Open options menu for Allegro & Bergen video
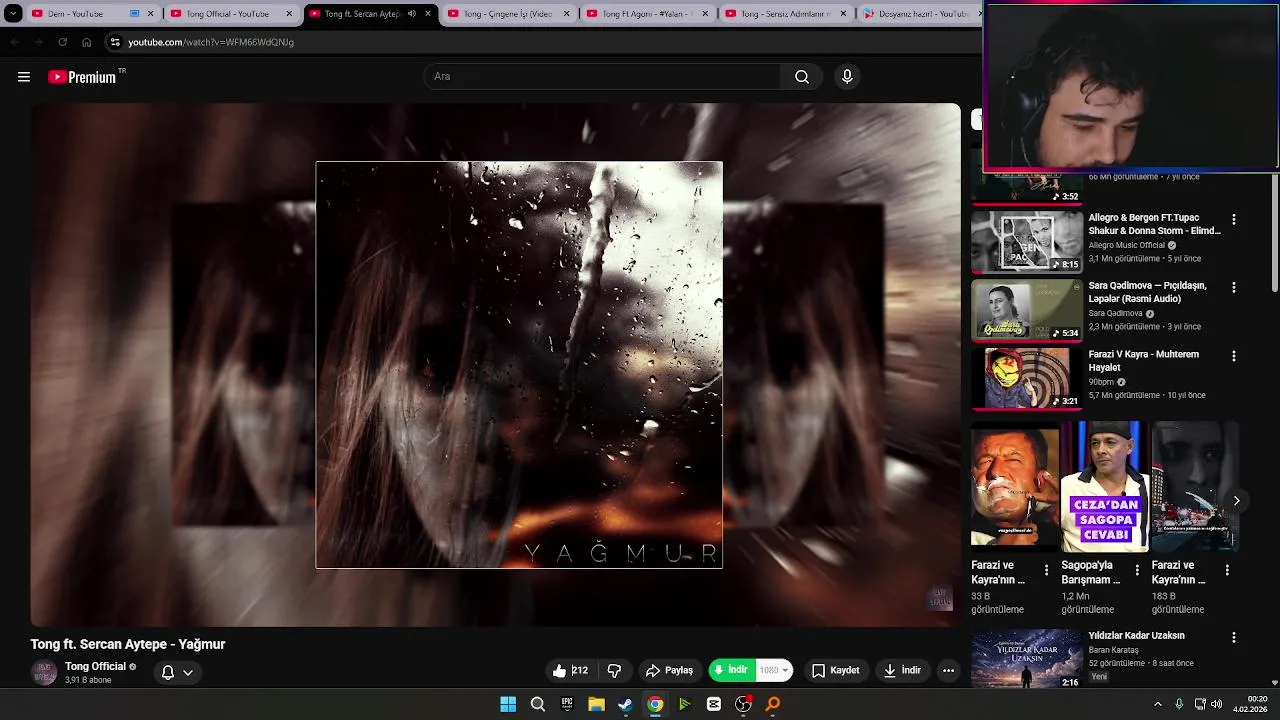 click(x=1233, y=220)
